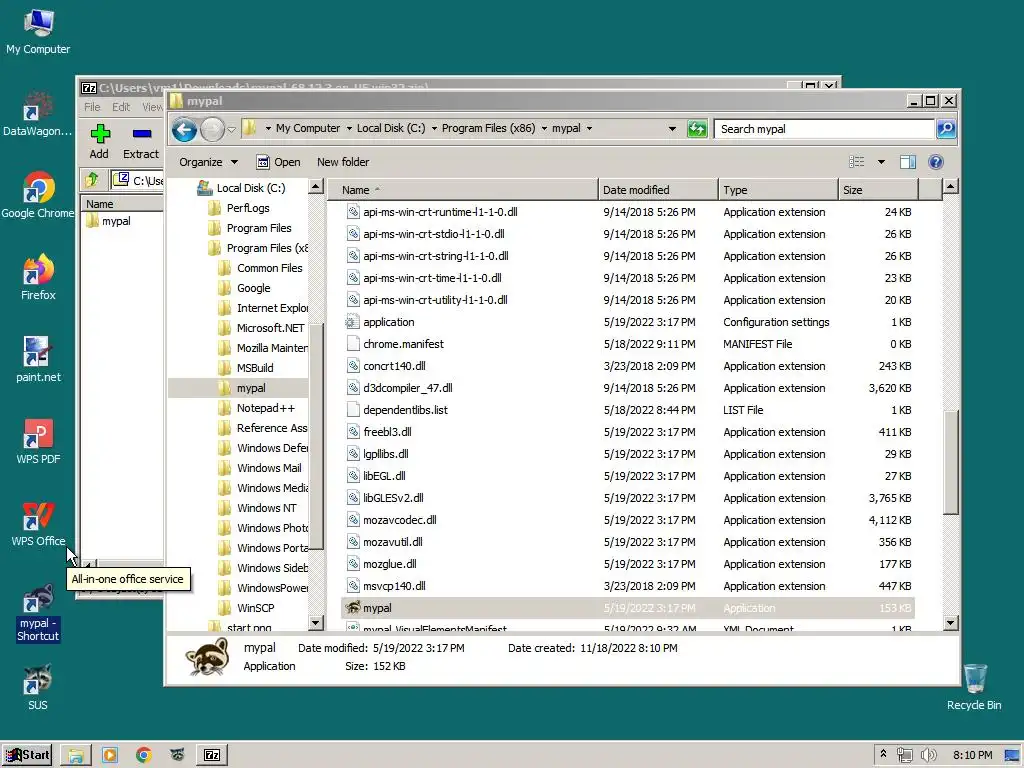
Task: Click the Chrome taskbar icon
Action: (144, 755)
